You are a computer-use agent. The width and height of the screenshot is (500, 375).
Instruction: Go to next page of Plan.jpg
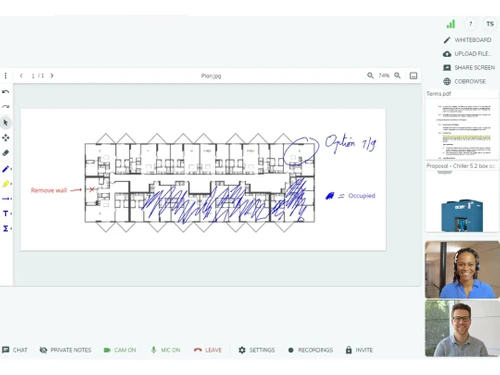52,76
